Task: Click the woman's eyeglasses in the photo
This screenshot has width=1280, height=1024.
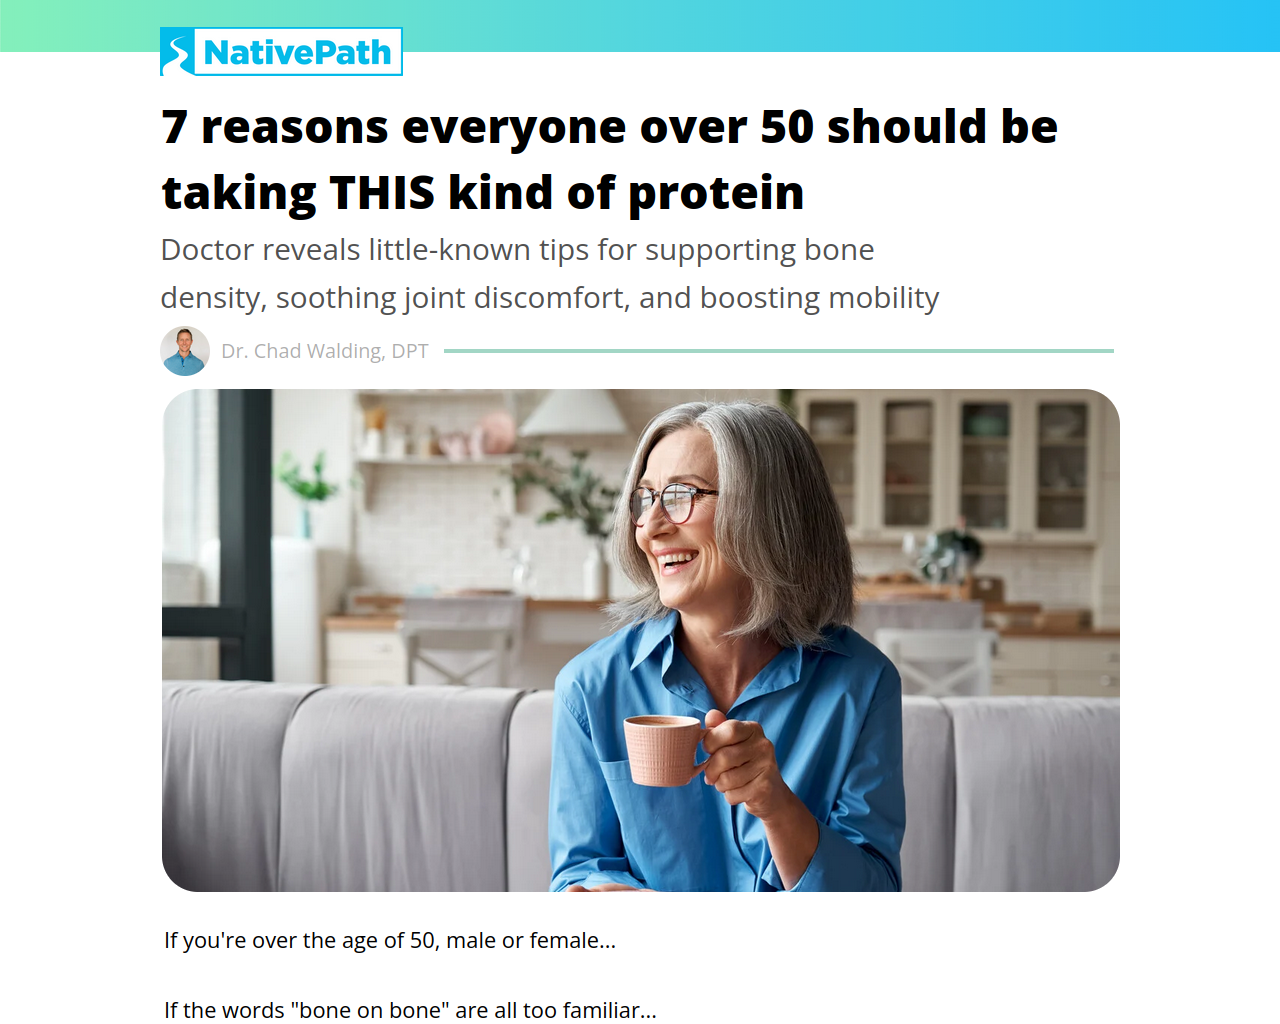Action: (672, 502)
